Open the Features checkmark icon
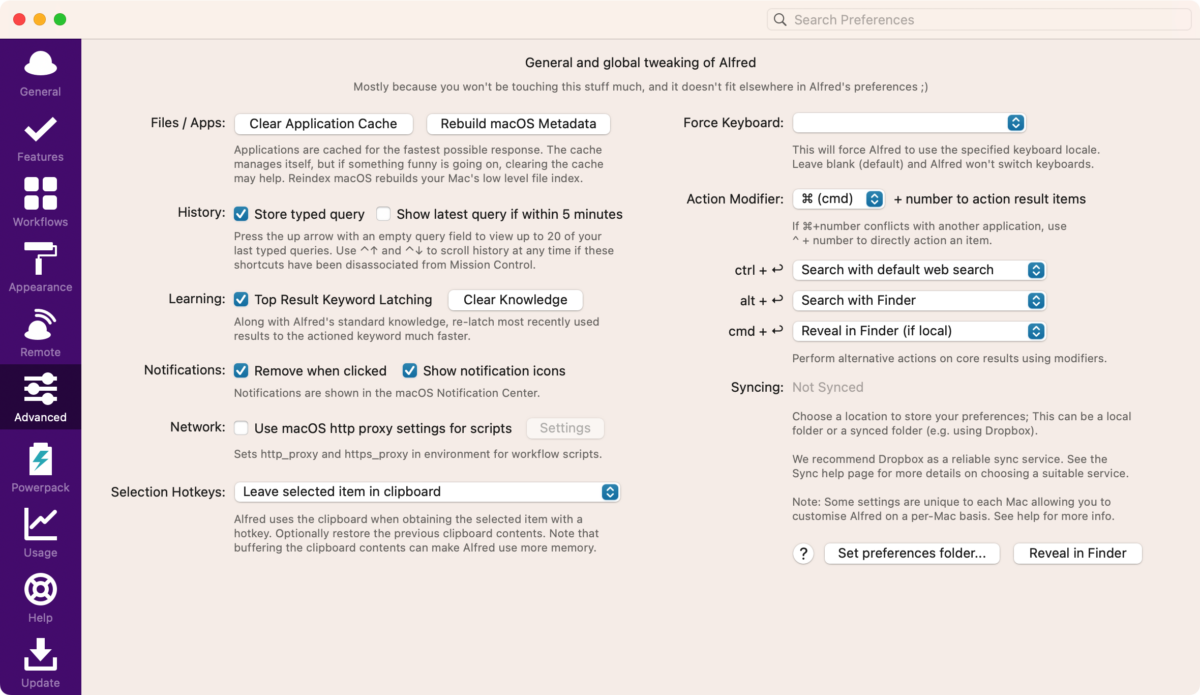 pos(40,129)
